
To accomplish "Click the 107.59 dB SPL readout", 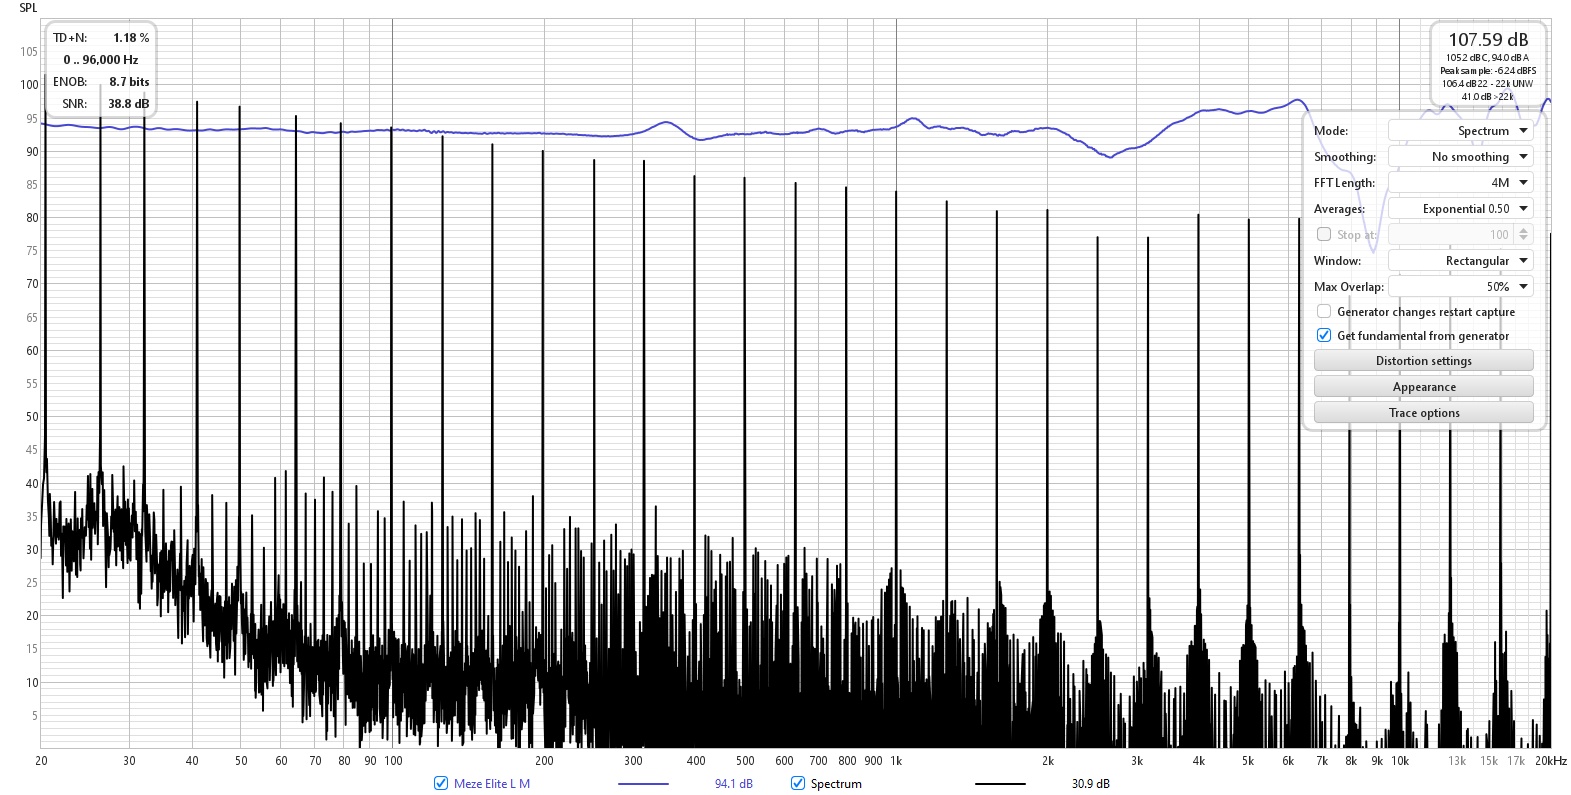I will pos(1488,40).
